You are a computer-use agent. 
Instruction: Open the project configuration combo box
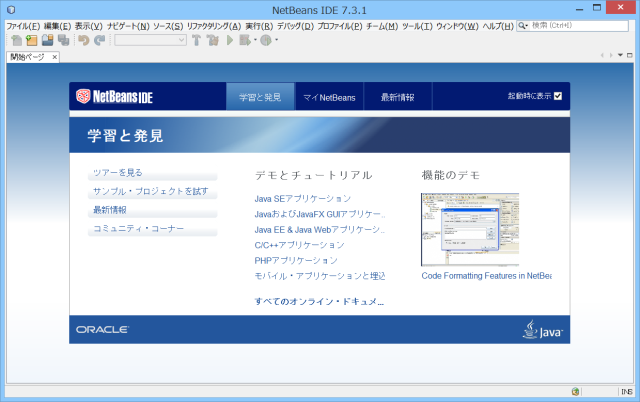point(150,40)
